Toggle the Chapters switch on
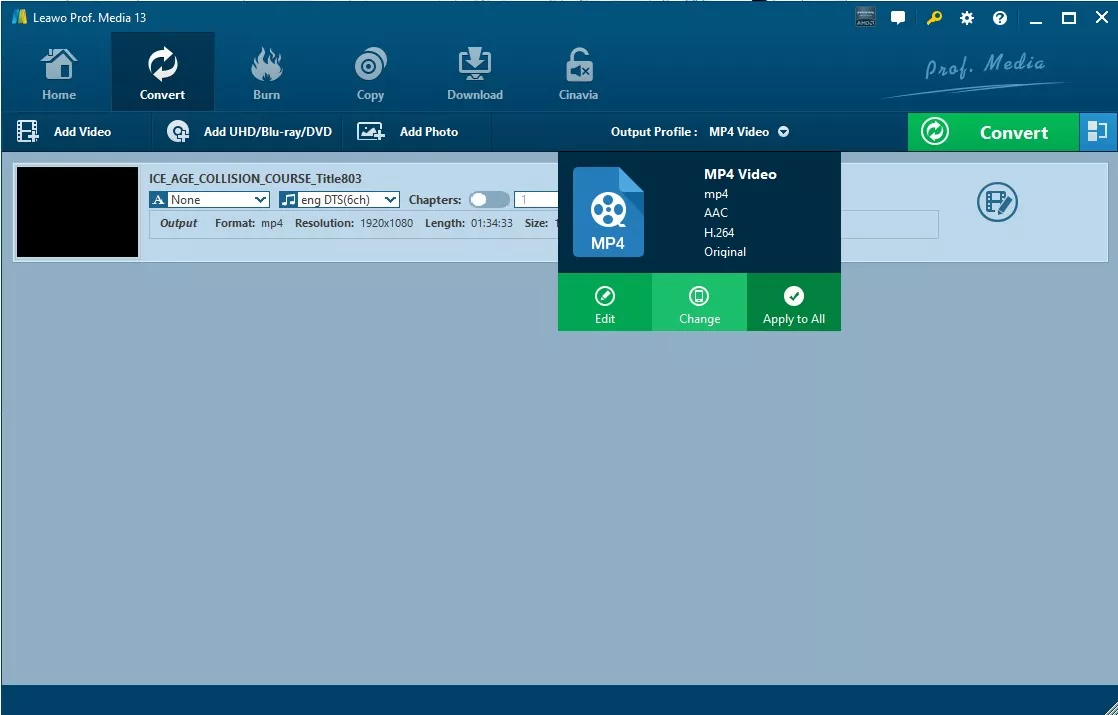Viewport: 1118px width, 715px height. [x=489, y=199]
